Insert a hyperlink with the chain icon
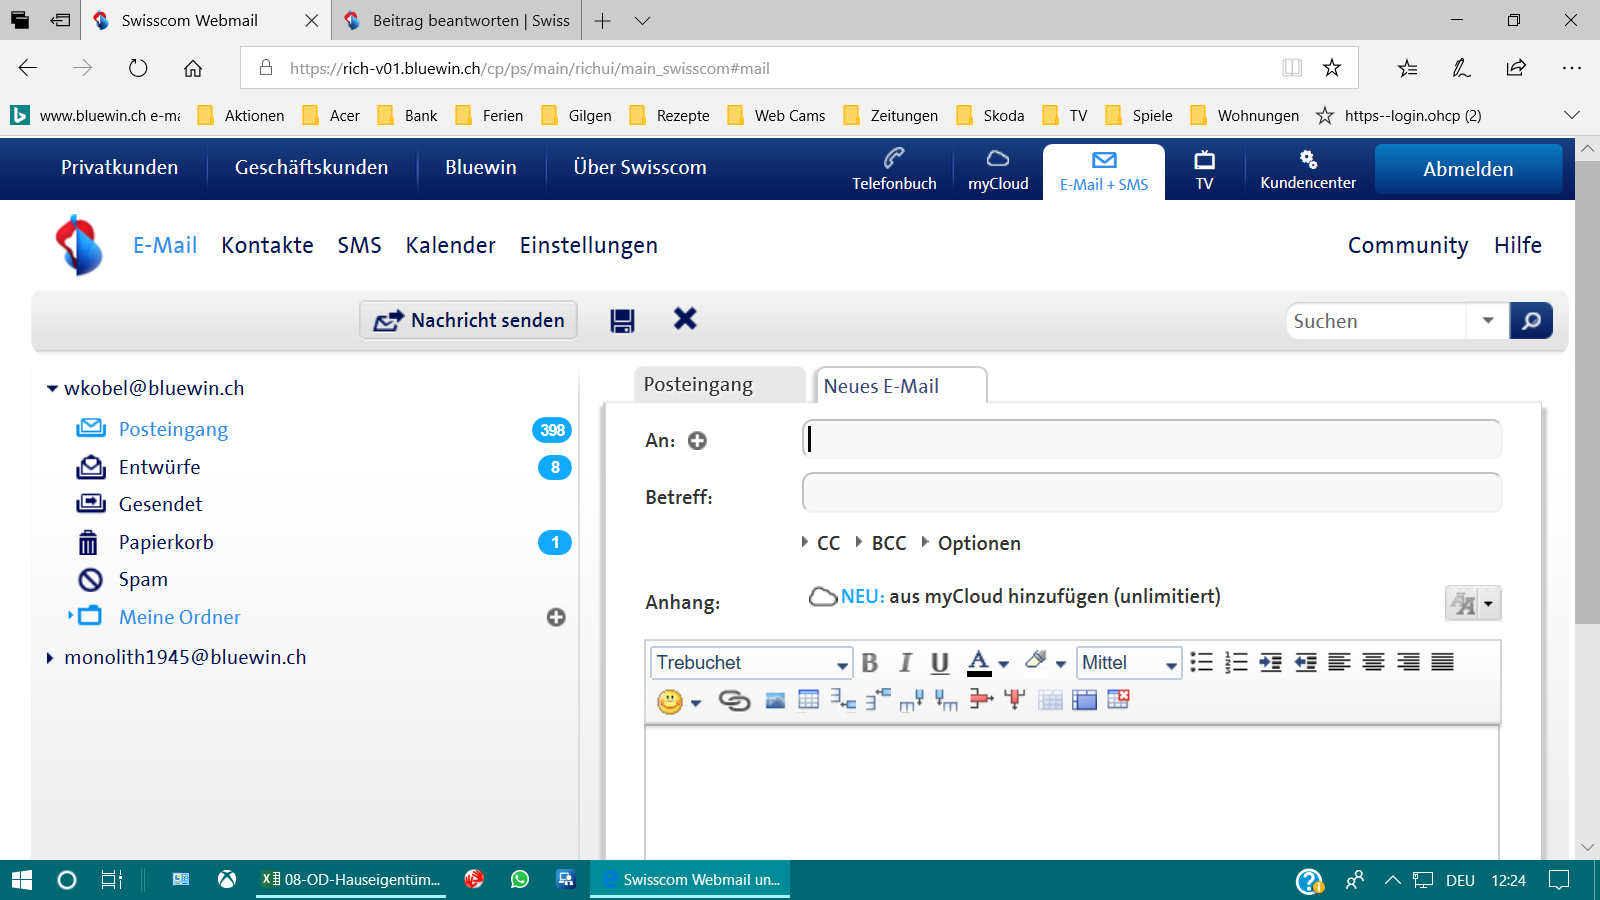Viewport: 1600px width, 900px height. pos(734,701)
